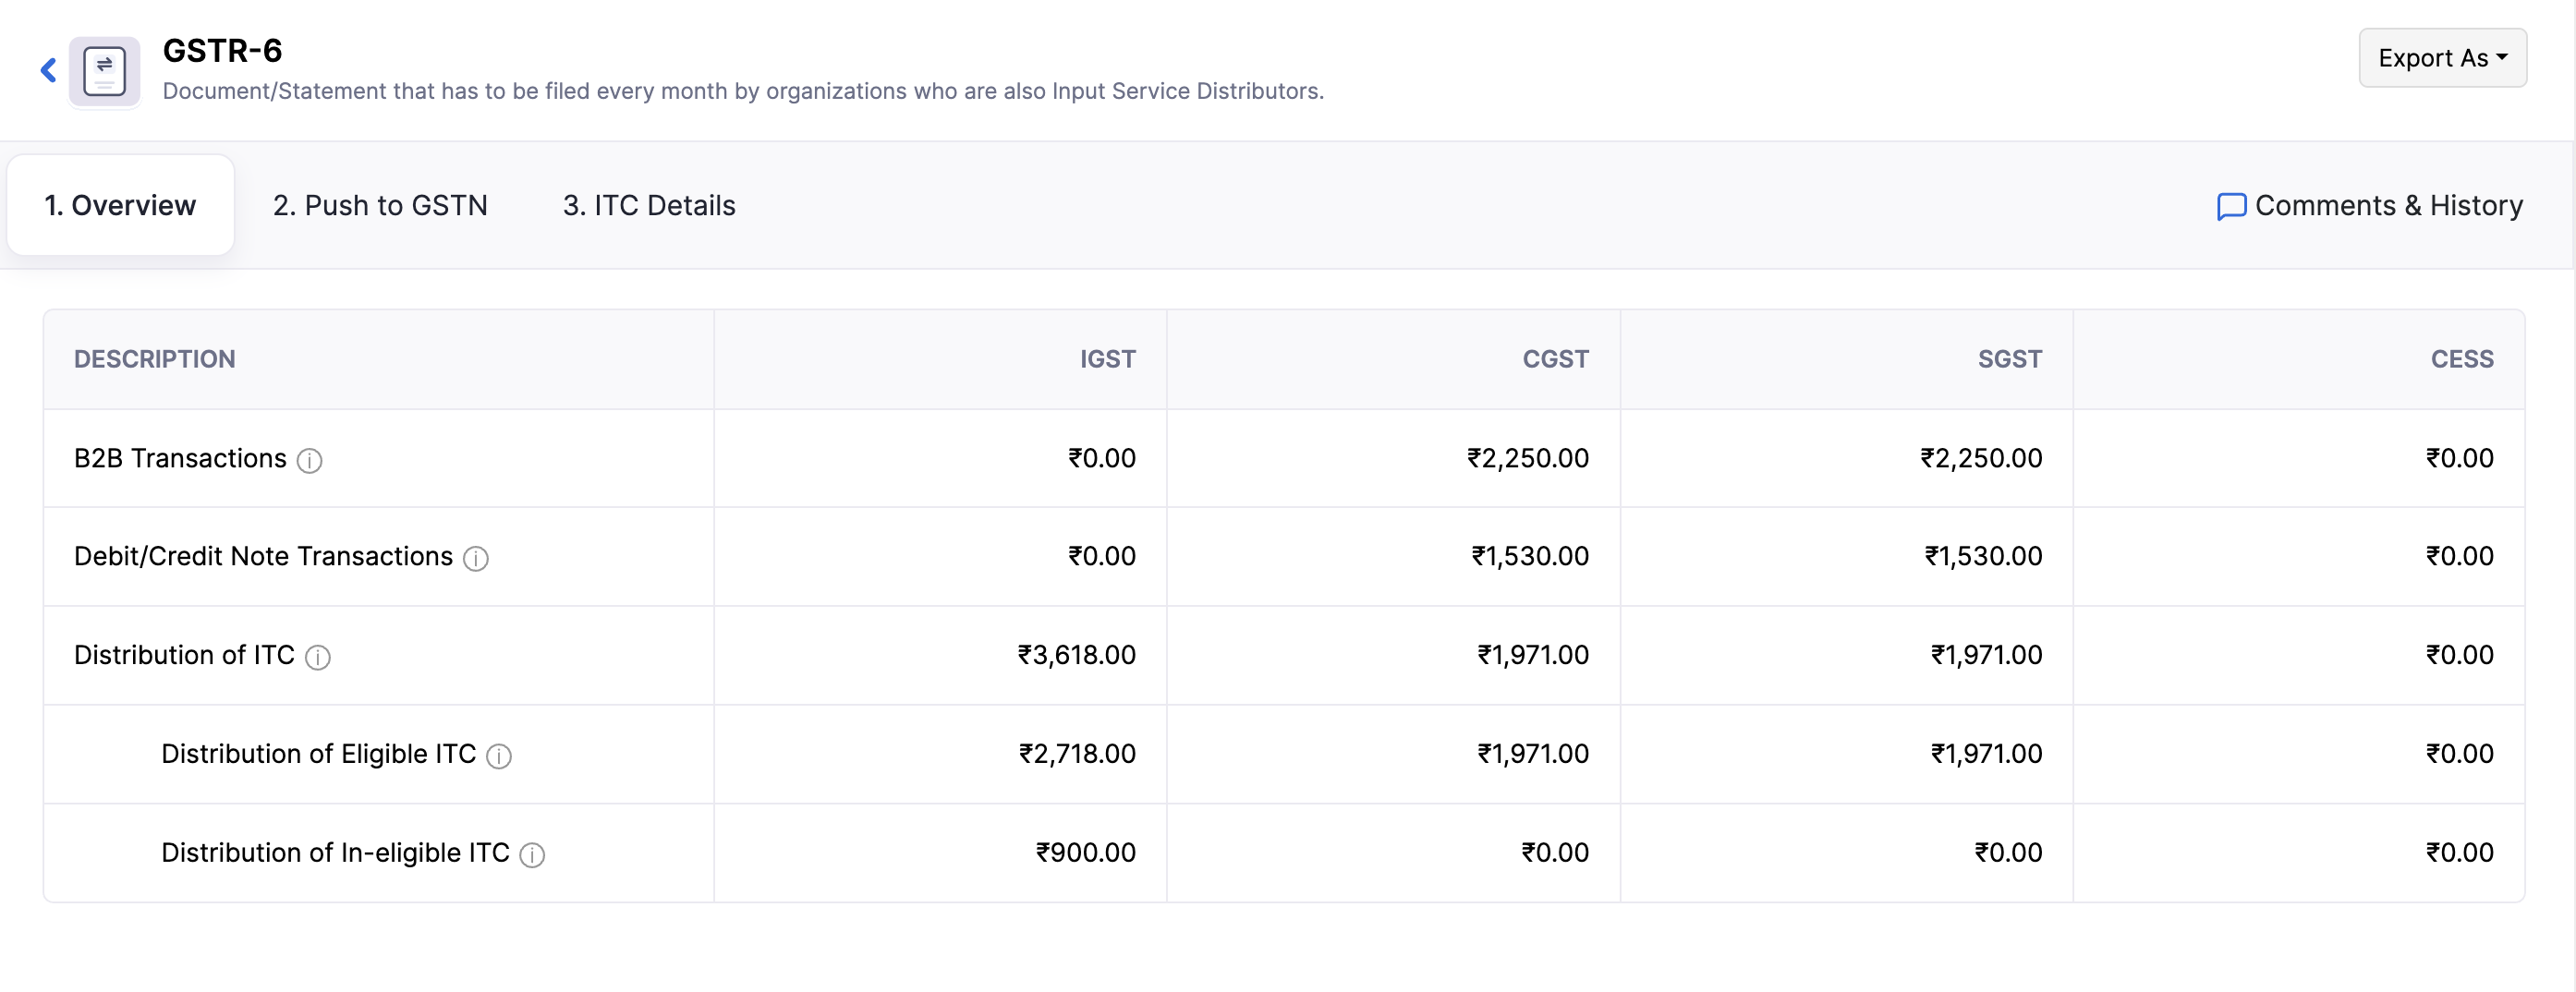This screenshot has height=992, width=2576.
Task: Expand the Export As dropdown
Action: 2442,58
